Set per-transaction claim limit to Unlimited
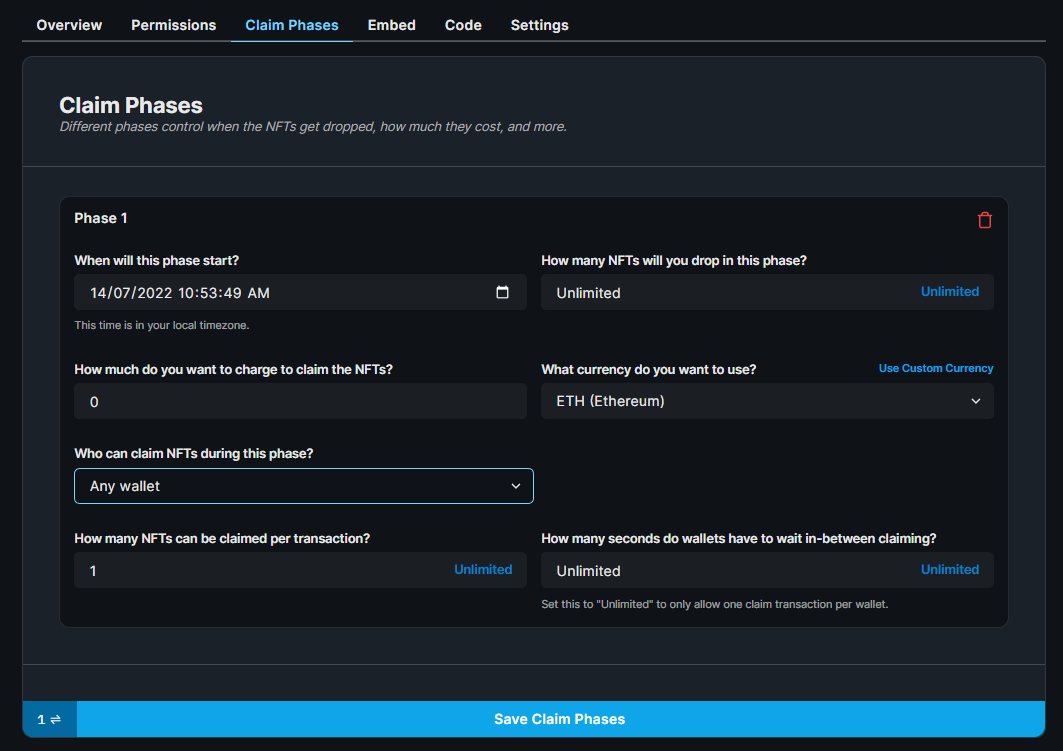The width and height of the screenshot is (1063, 751). (x=483, y=569)
